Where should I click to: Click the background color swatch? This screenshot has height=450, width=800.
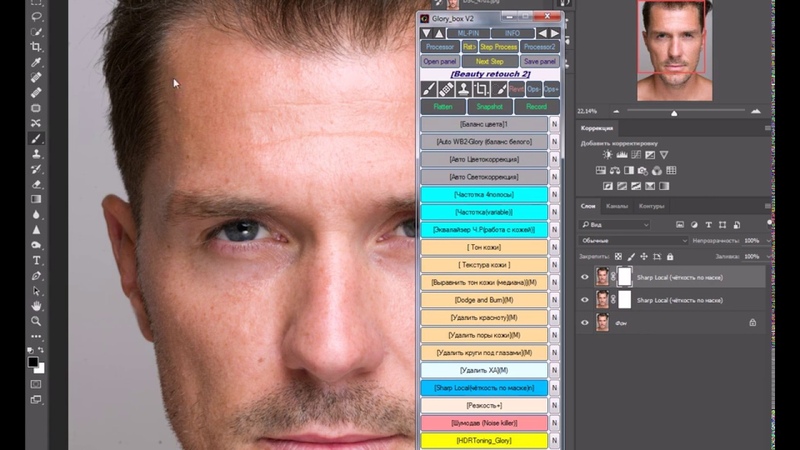click(x=40, y=369)
